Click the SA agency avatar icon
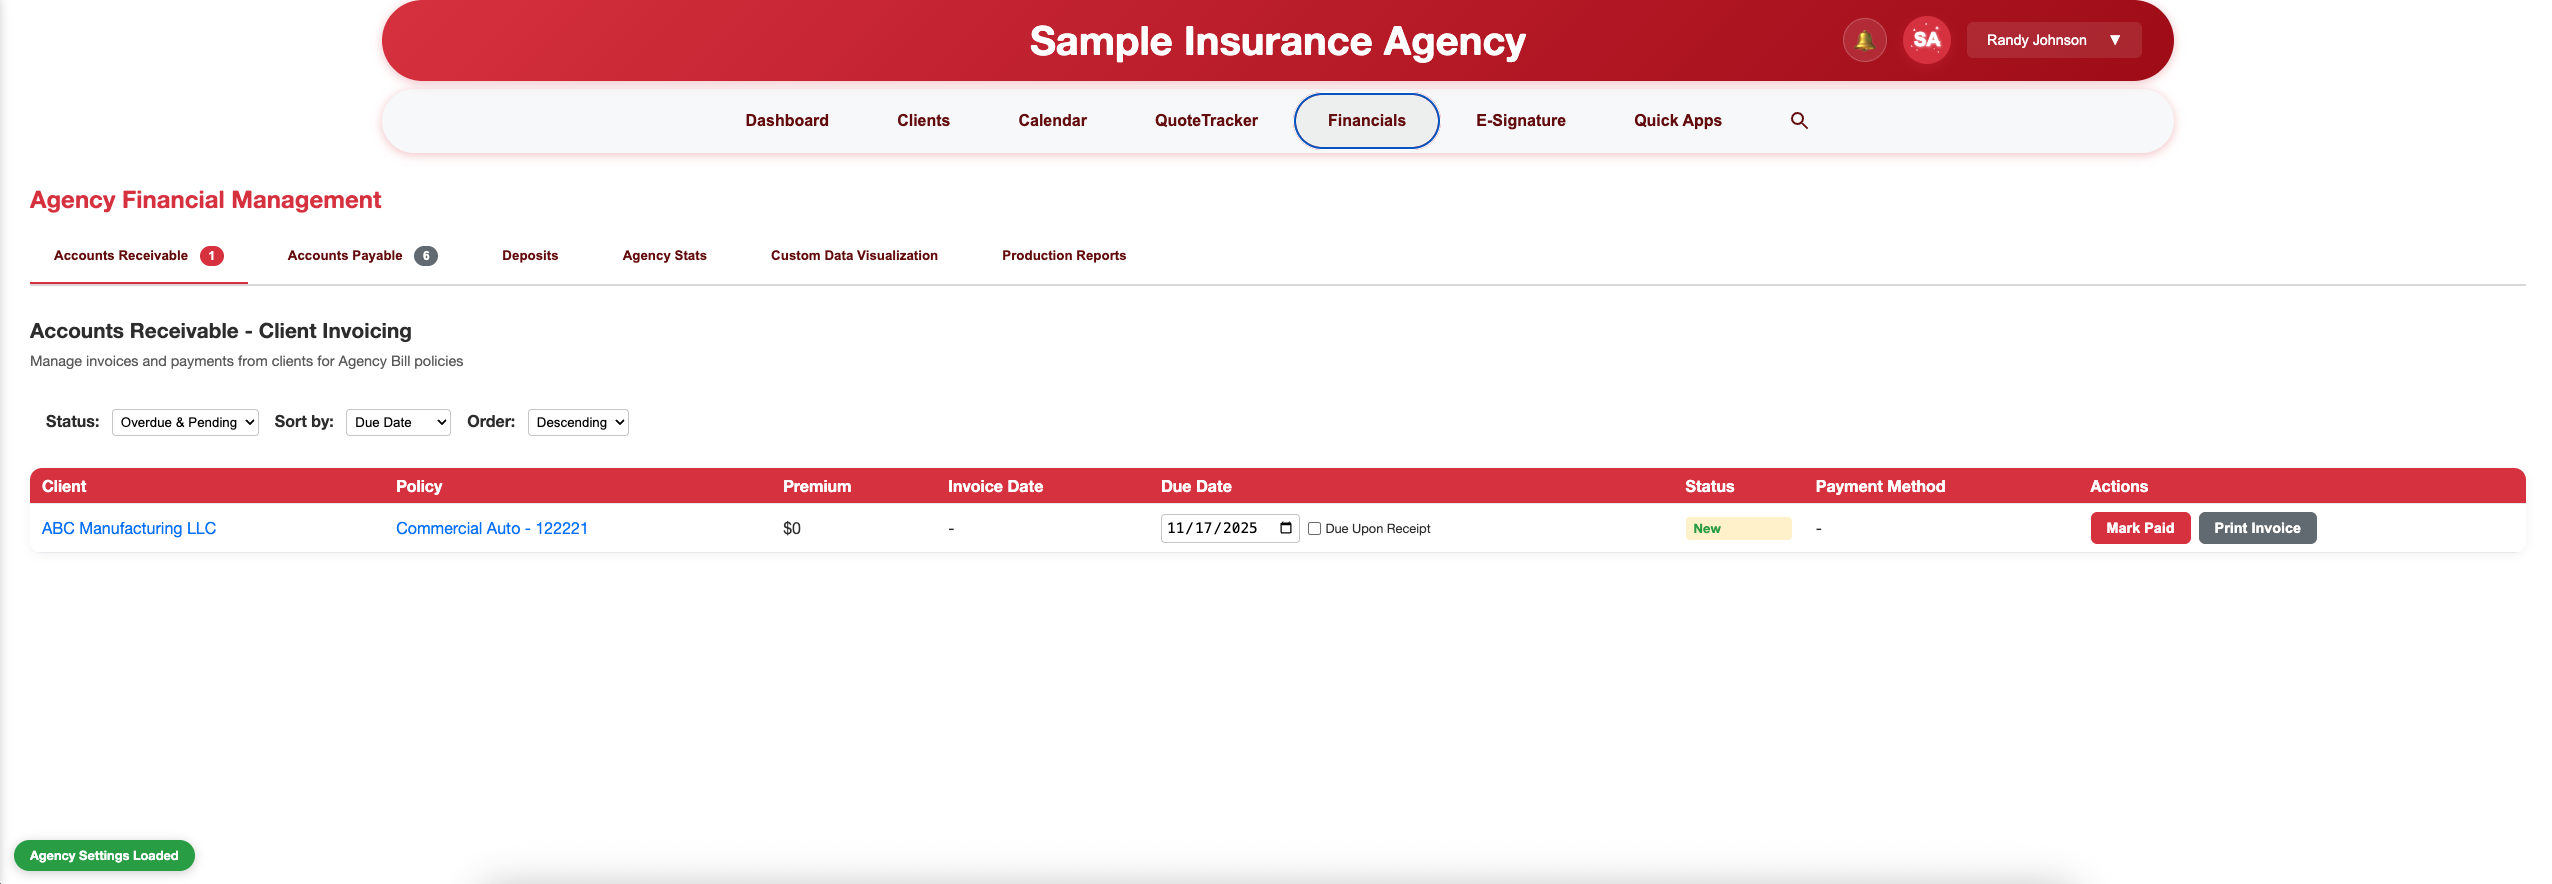 (x=1926, y=41)
